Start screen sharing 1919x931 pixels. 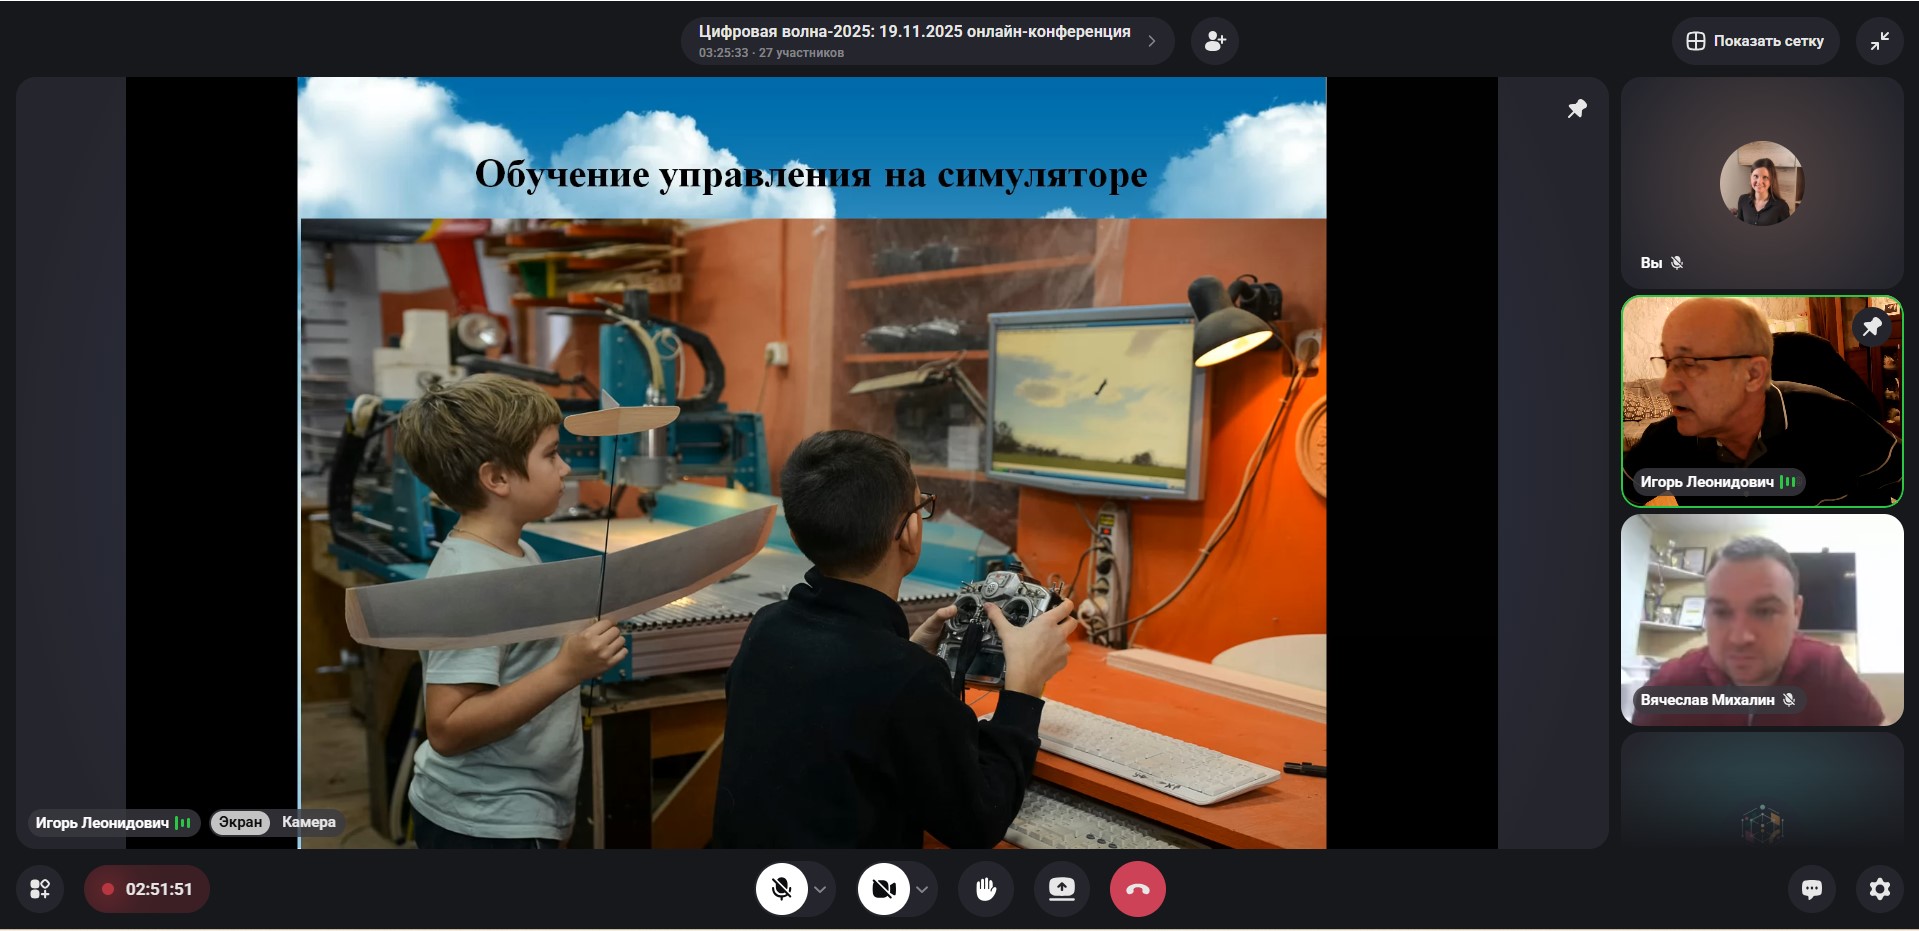click(1061, 889)
